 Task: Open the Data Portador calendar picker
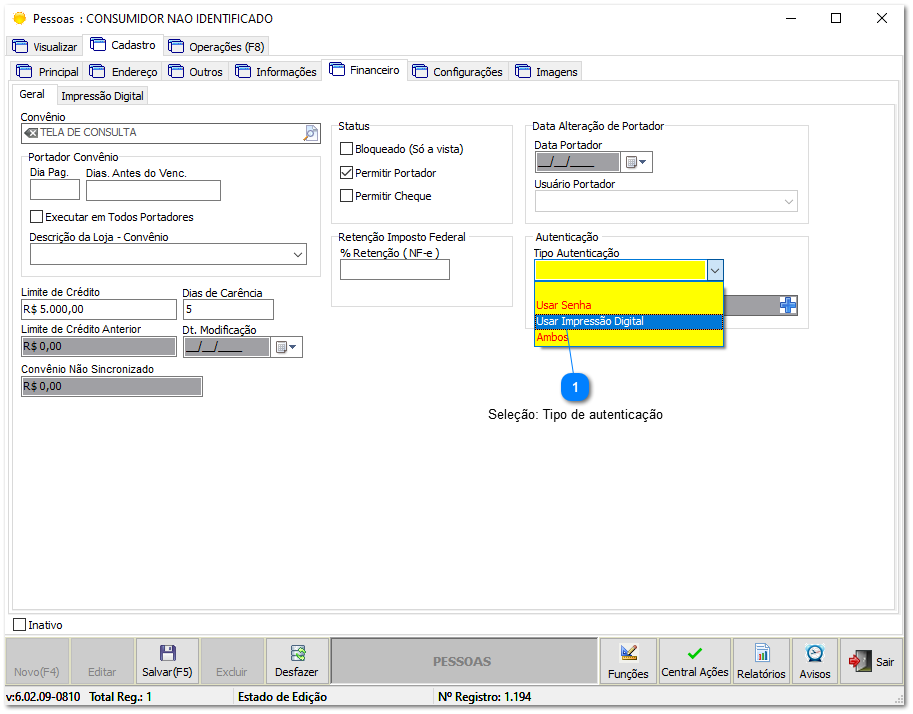tap(637, 162)
